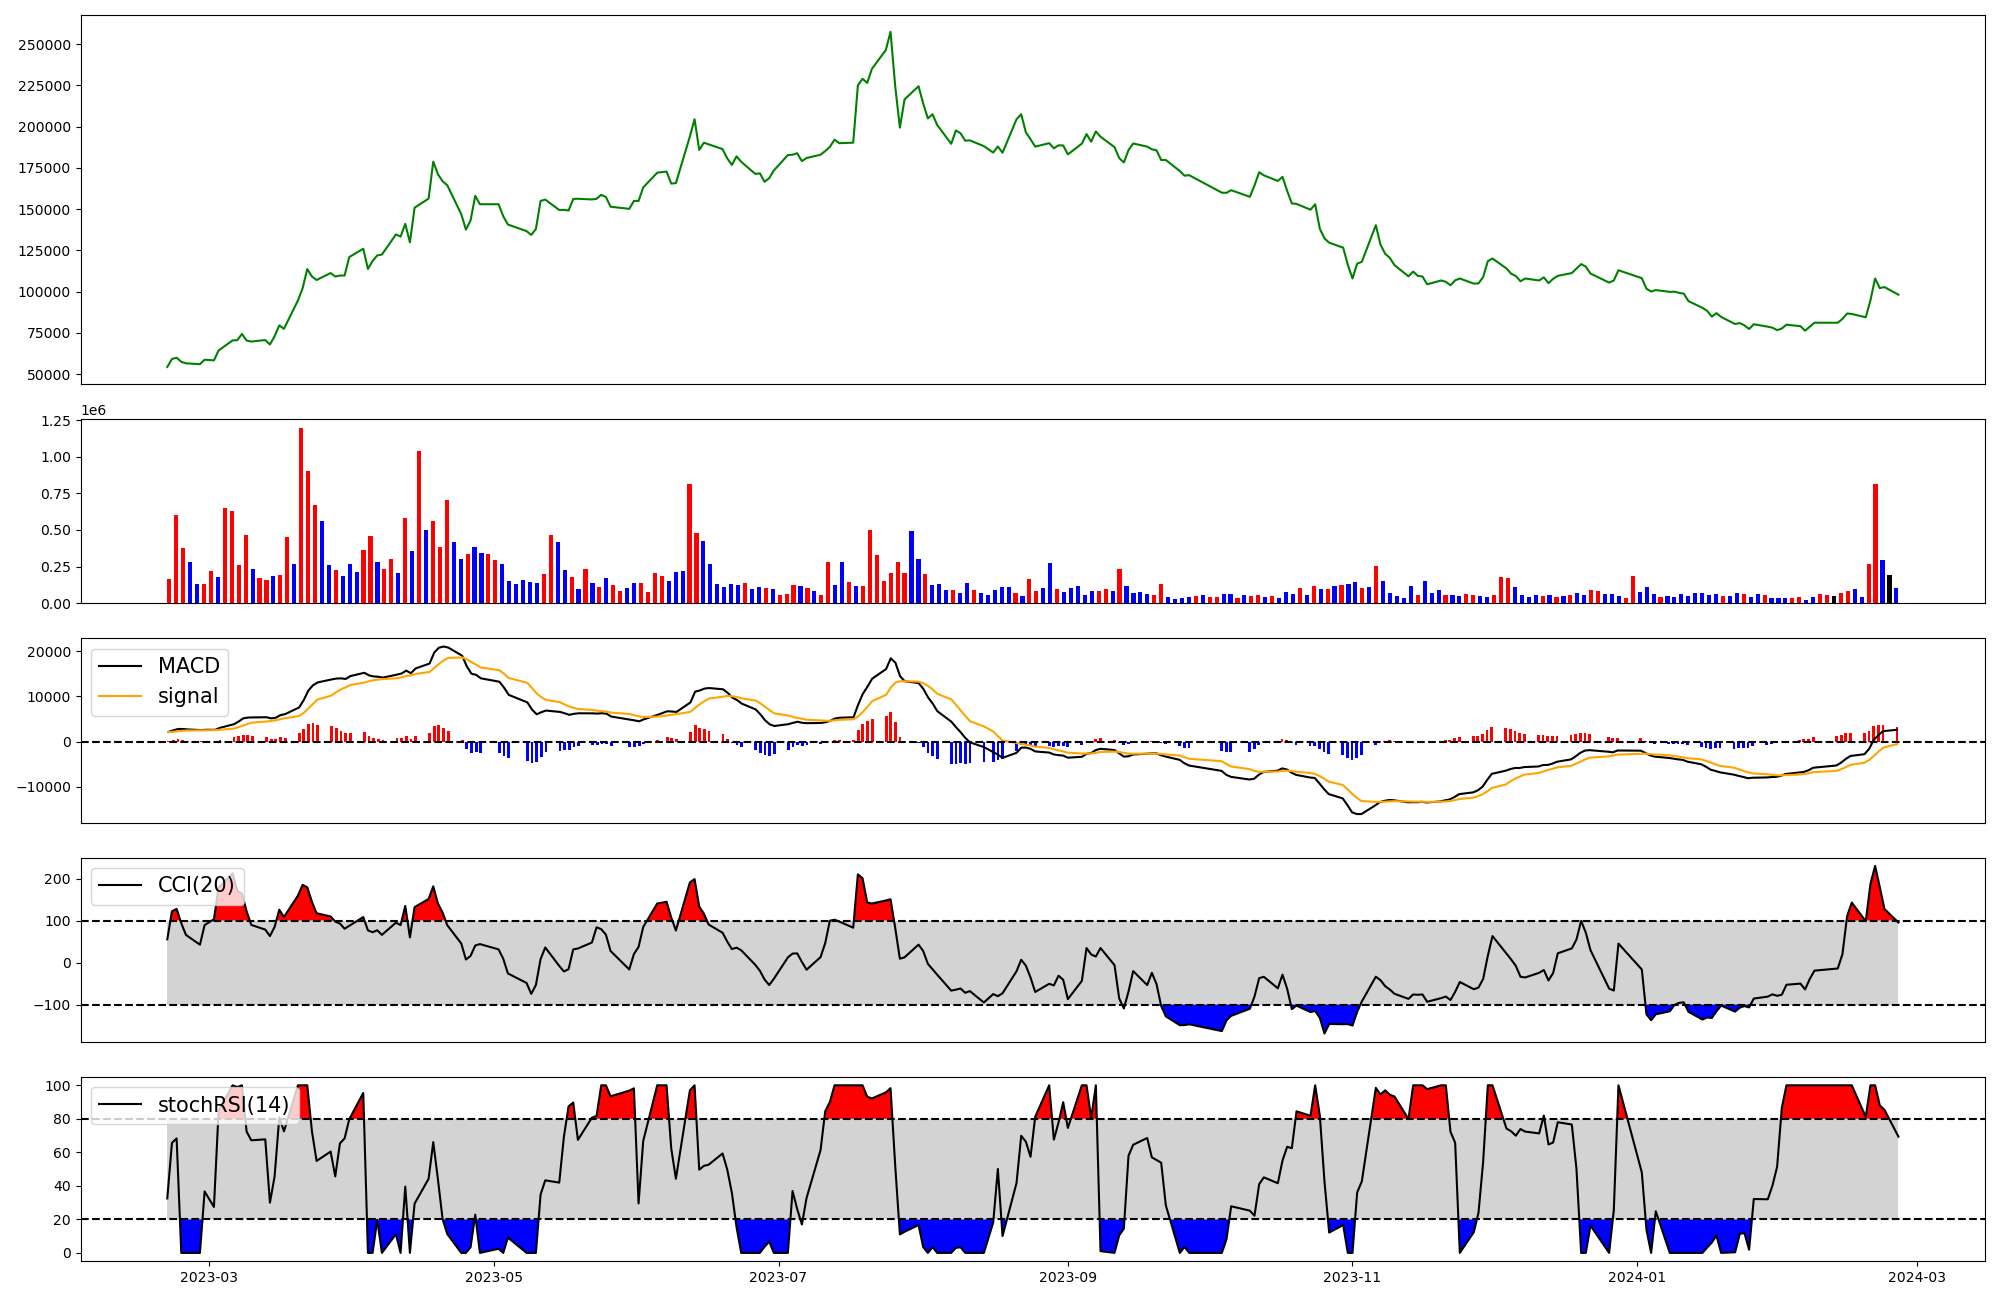Click the 2023-05 date tick label
This screenshot has width=2000, height=1300.
(494, 1277)
